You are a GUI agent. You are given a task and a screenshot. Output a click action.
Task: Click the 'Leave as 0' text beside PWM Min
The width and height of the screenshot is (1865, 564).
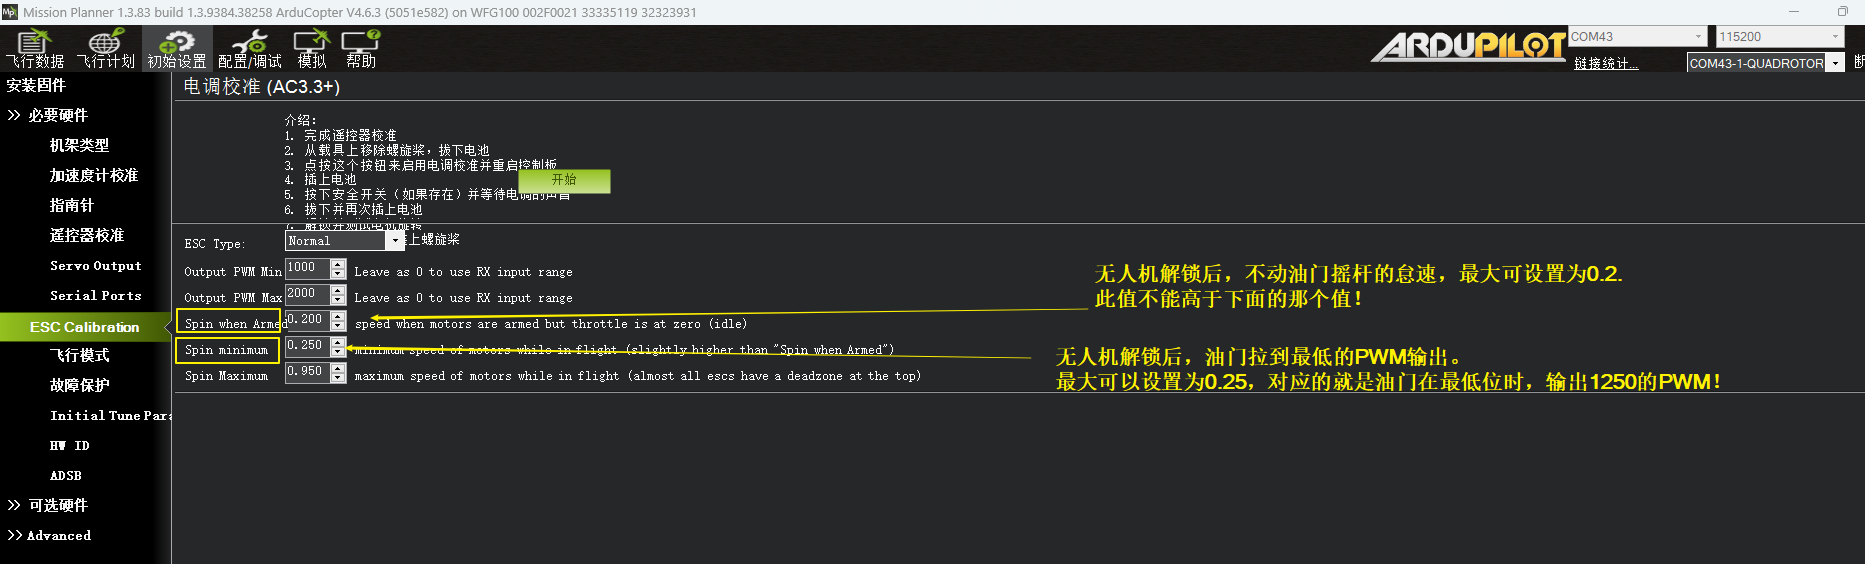463,272
